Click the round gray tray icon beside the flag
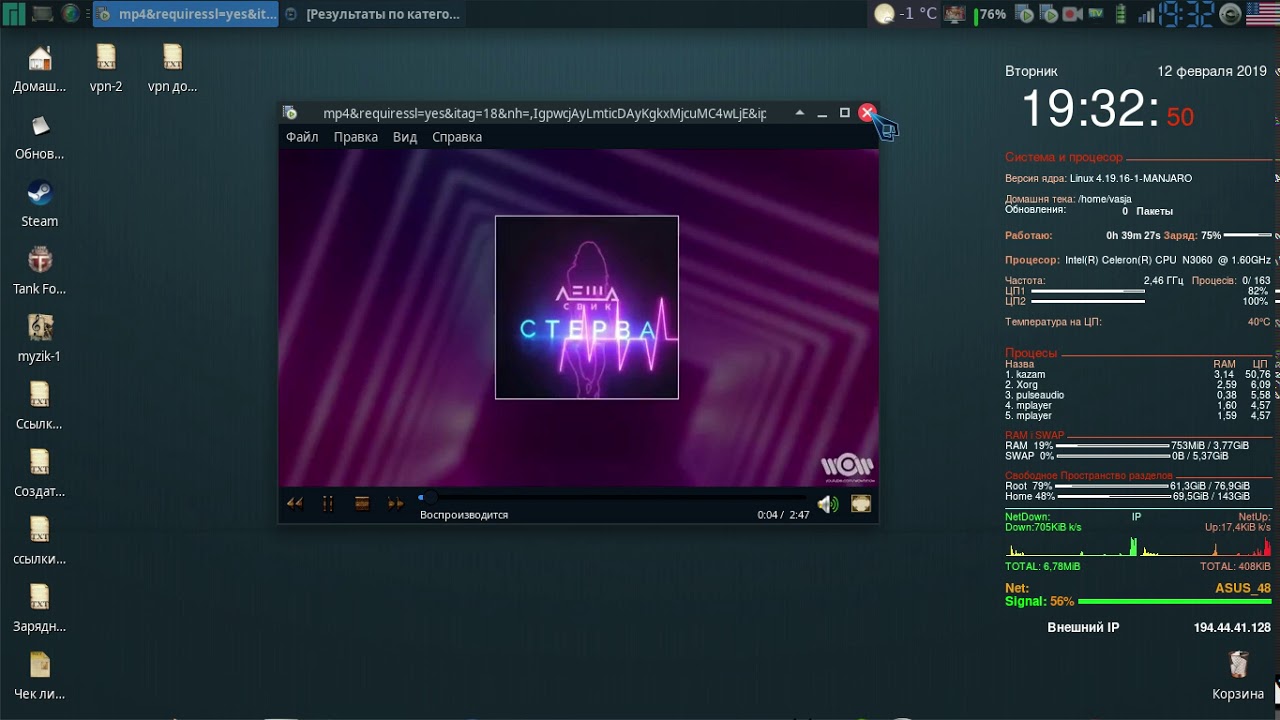The width and height of the screenshot is (1280, 720). (1231, 14)
